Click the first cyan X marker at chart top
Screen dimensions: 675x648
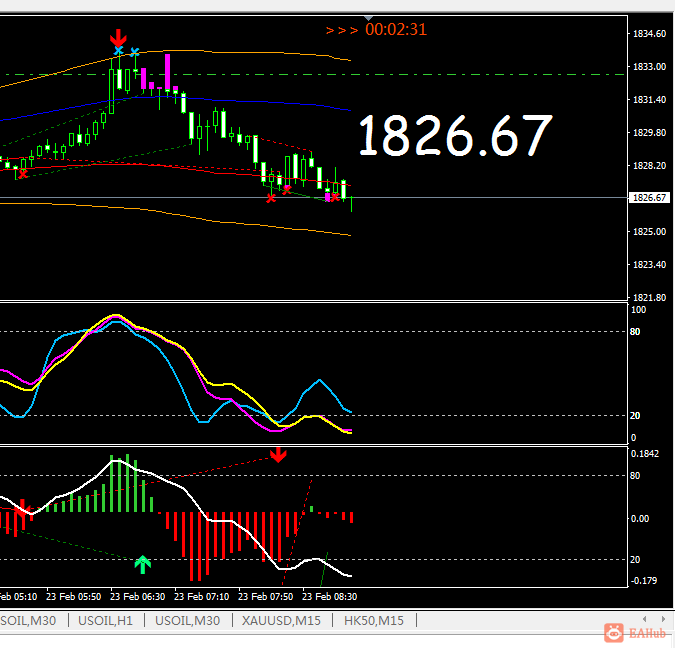[x=118, y=51]
